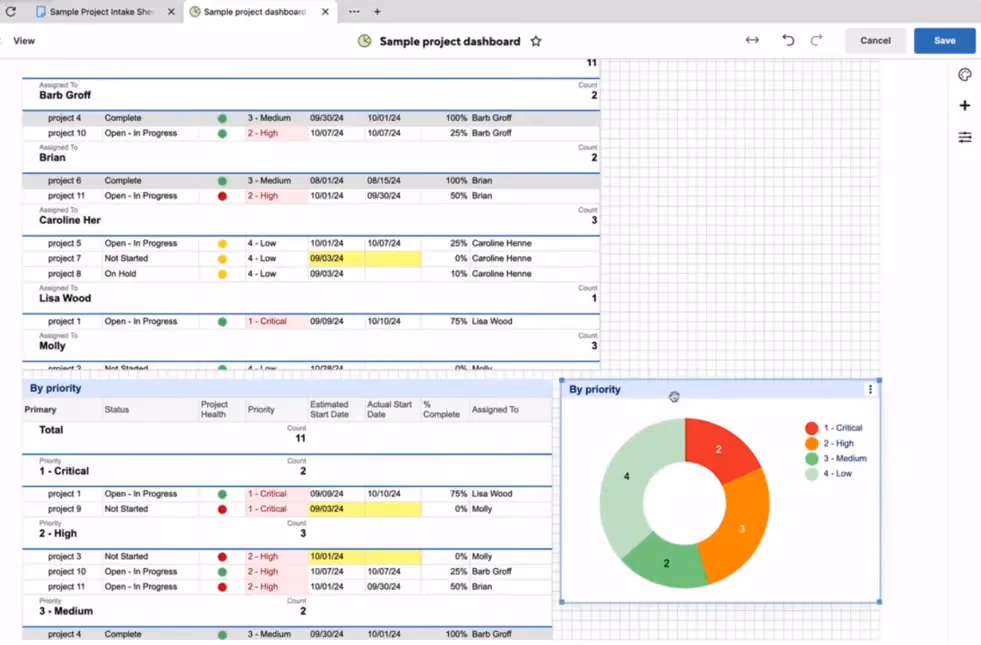Select the red donut chart segment
981x645 pixels.
(x=720, y=447)
